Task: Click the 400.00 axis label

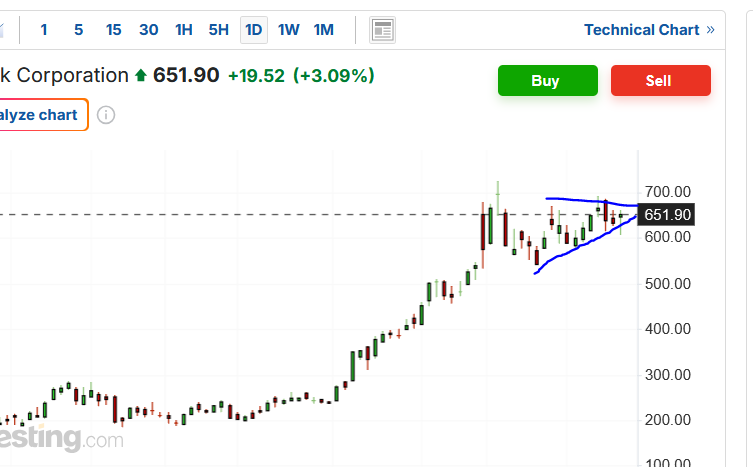Action: [668, 329]
